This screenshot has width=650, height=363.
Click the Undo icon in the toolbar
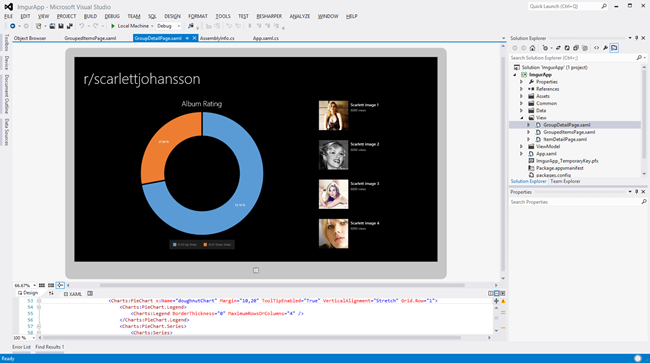pos(82,26)
